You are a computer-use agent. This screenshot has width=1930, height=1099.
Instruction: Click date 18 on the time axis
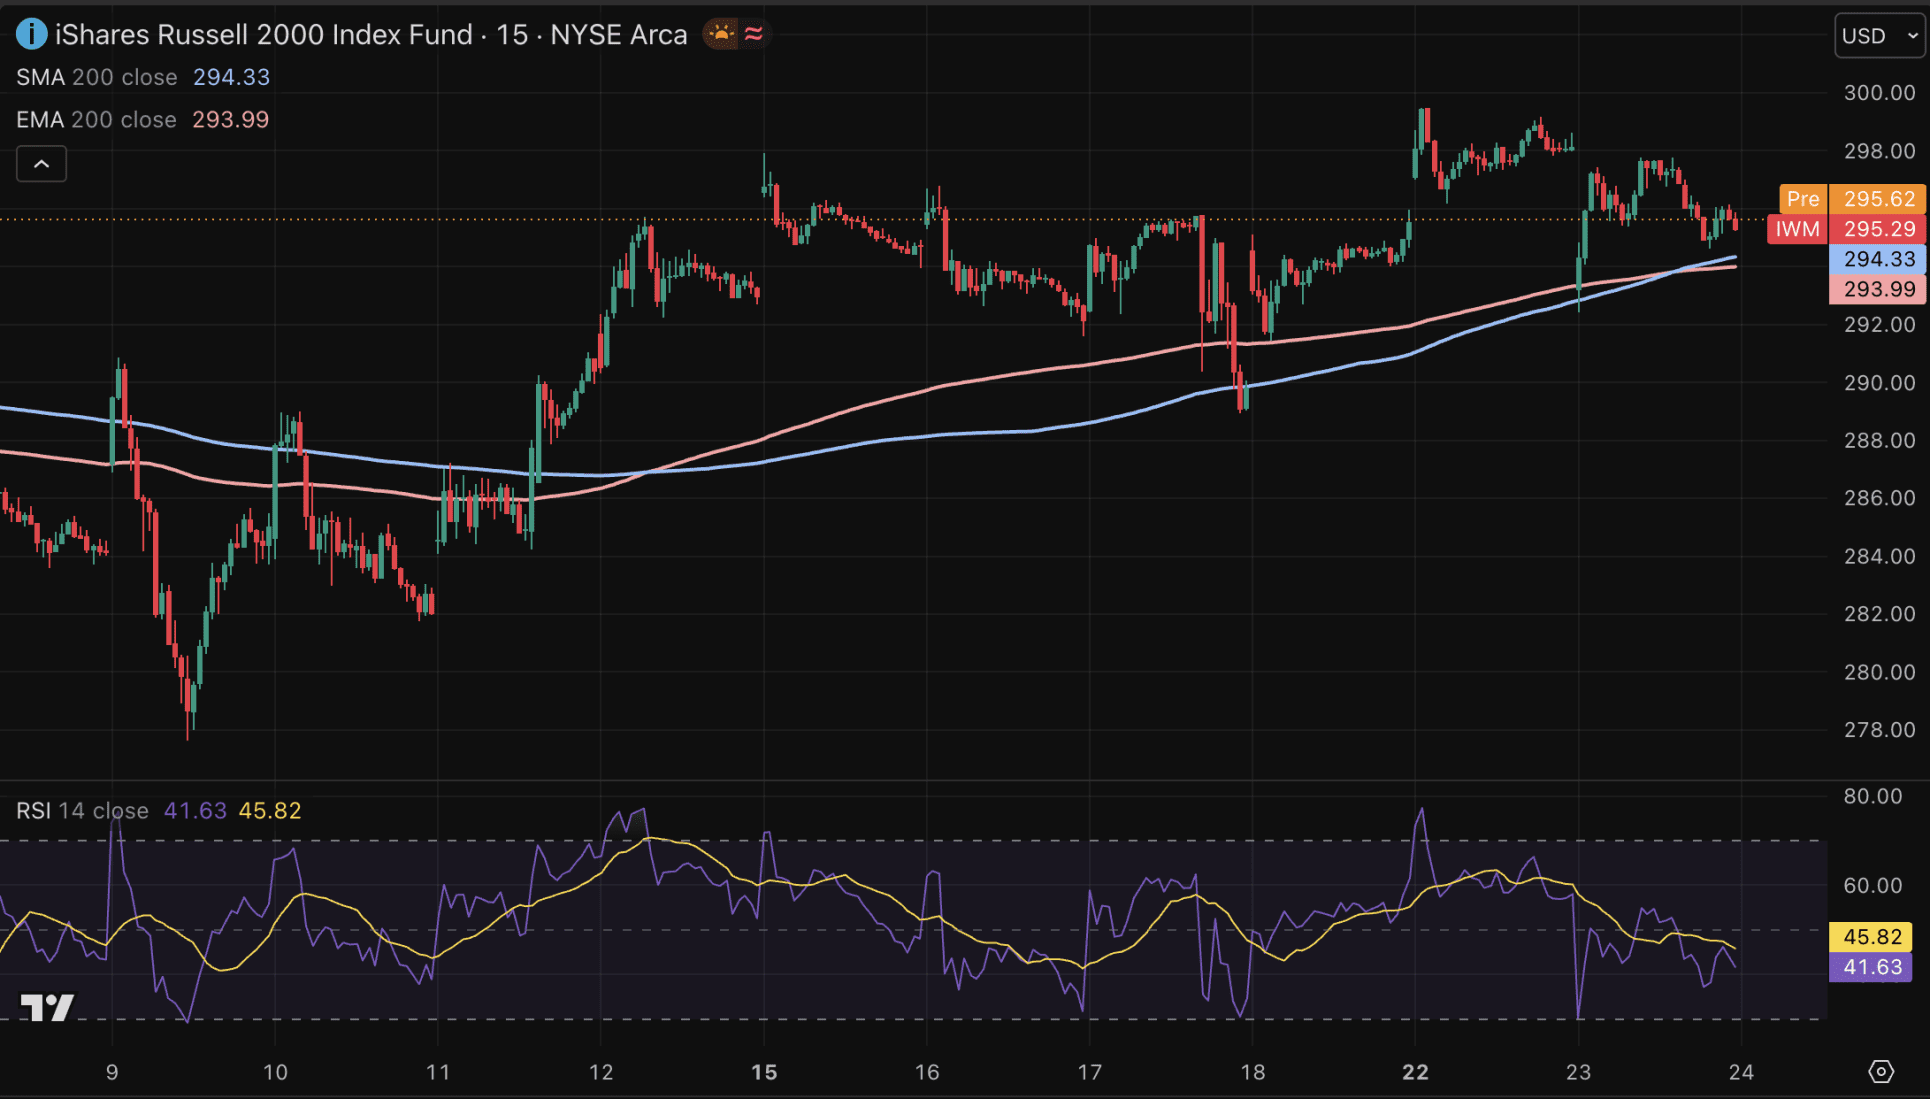[x=1253, y=1072]
